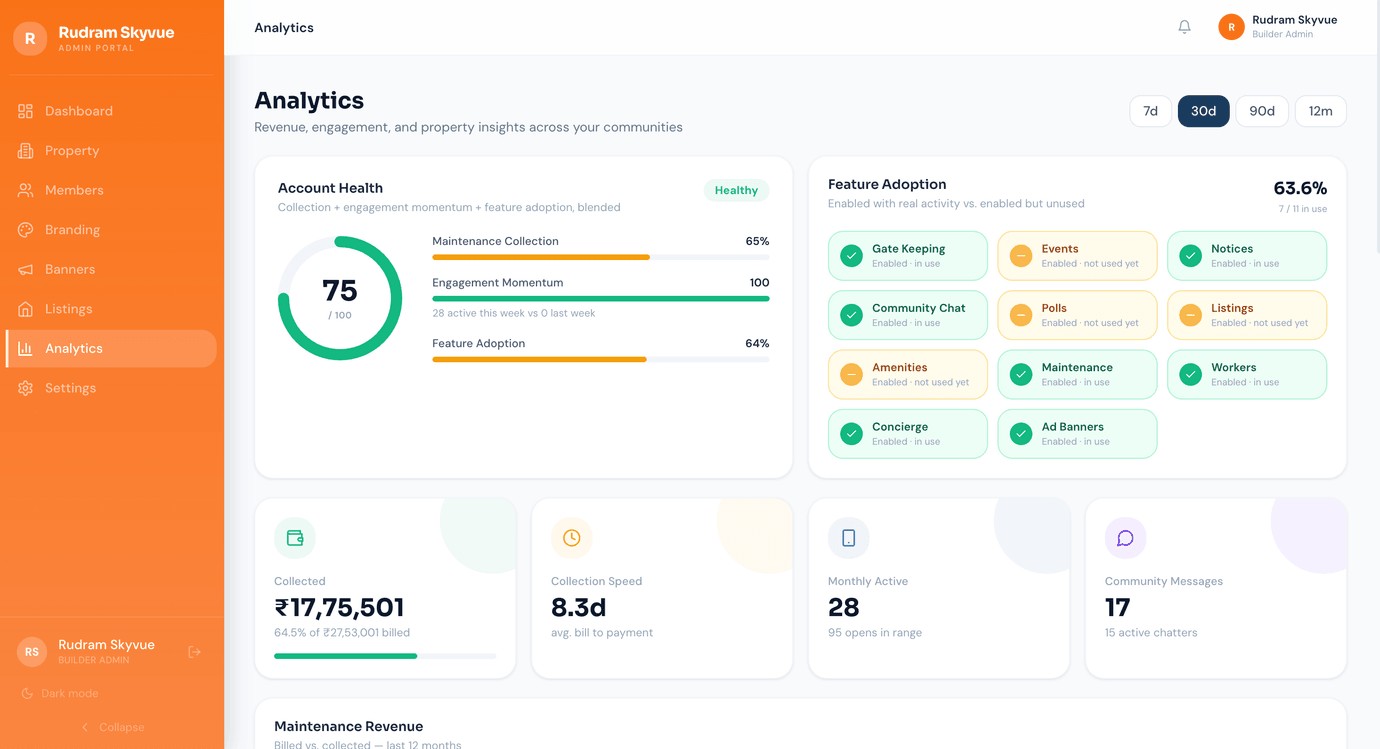Screen dimensions: 1380x749
Task: Click the Settings gear icon
Action: coord(26,388)
